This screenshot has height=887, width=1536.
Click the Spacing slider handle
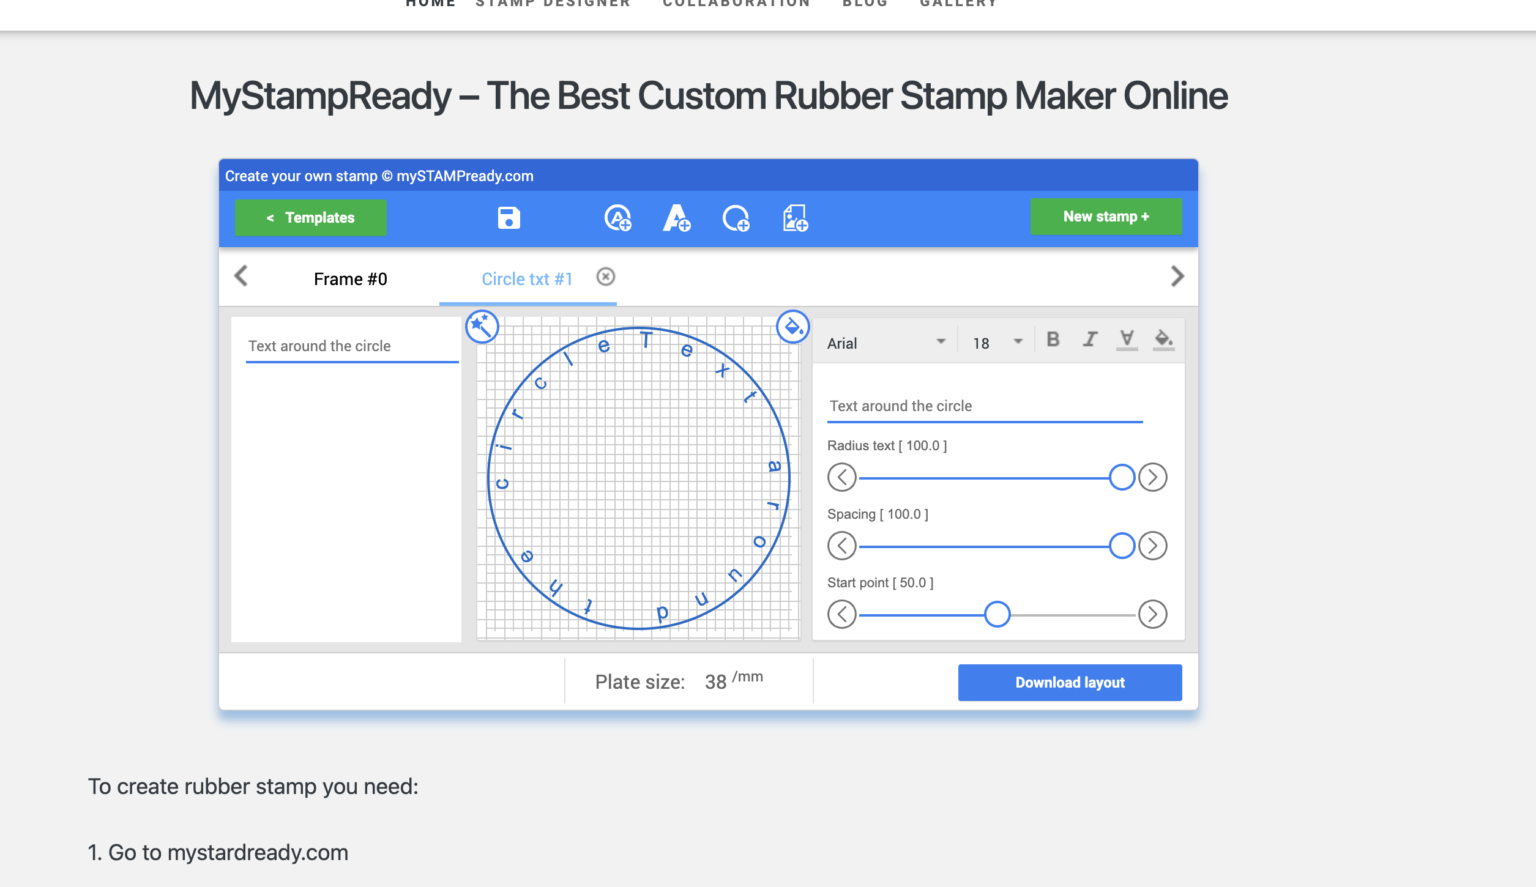click(x=1122, y=546)
